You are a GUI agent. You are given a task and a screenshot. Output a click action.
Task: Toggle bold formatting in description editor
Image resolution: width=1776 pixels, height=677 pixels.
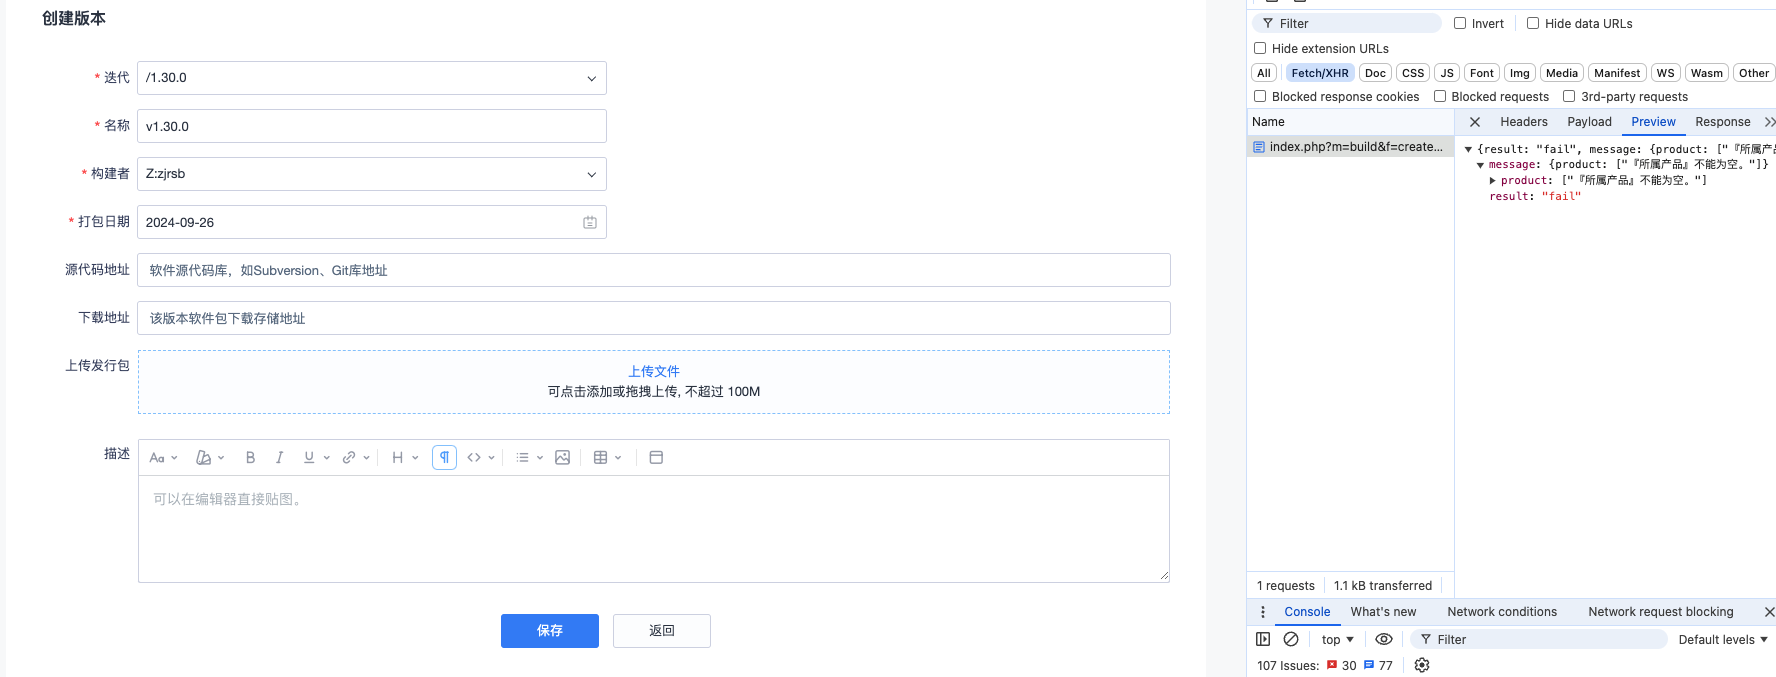coord(250,457)
